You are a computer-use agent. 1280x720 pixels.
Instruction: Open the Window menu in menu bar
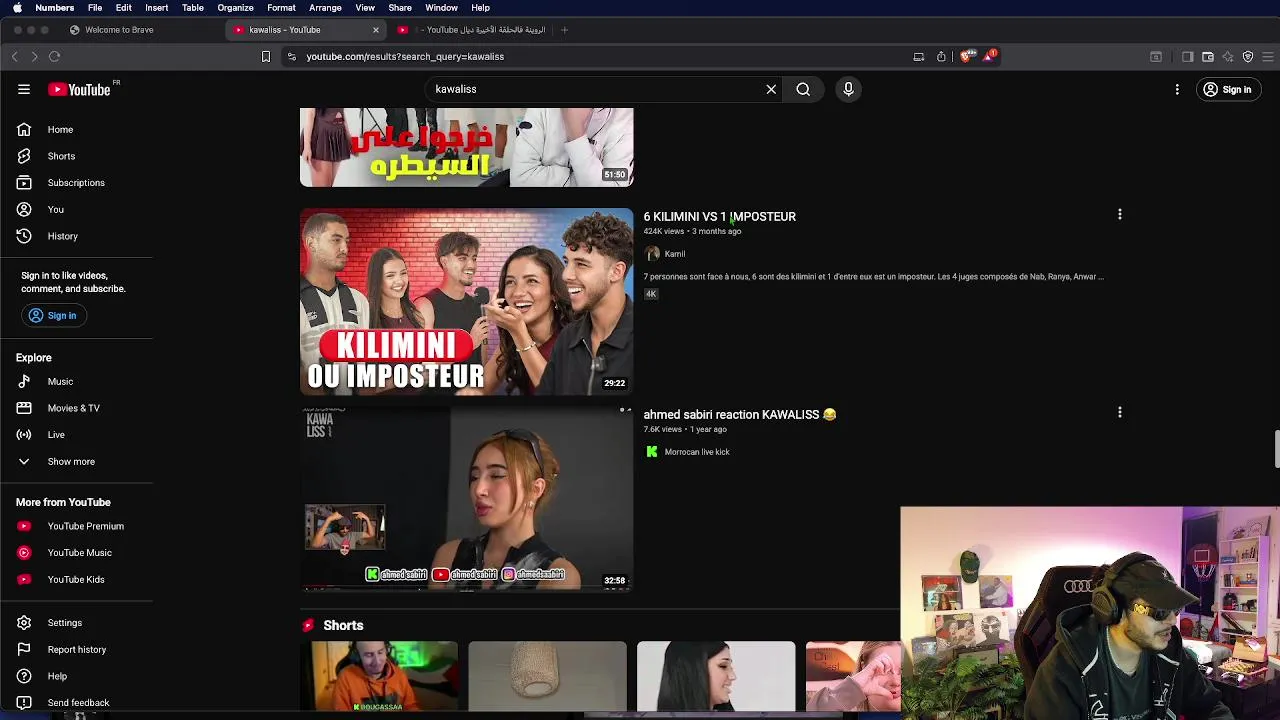441,8
